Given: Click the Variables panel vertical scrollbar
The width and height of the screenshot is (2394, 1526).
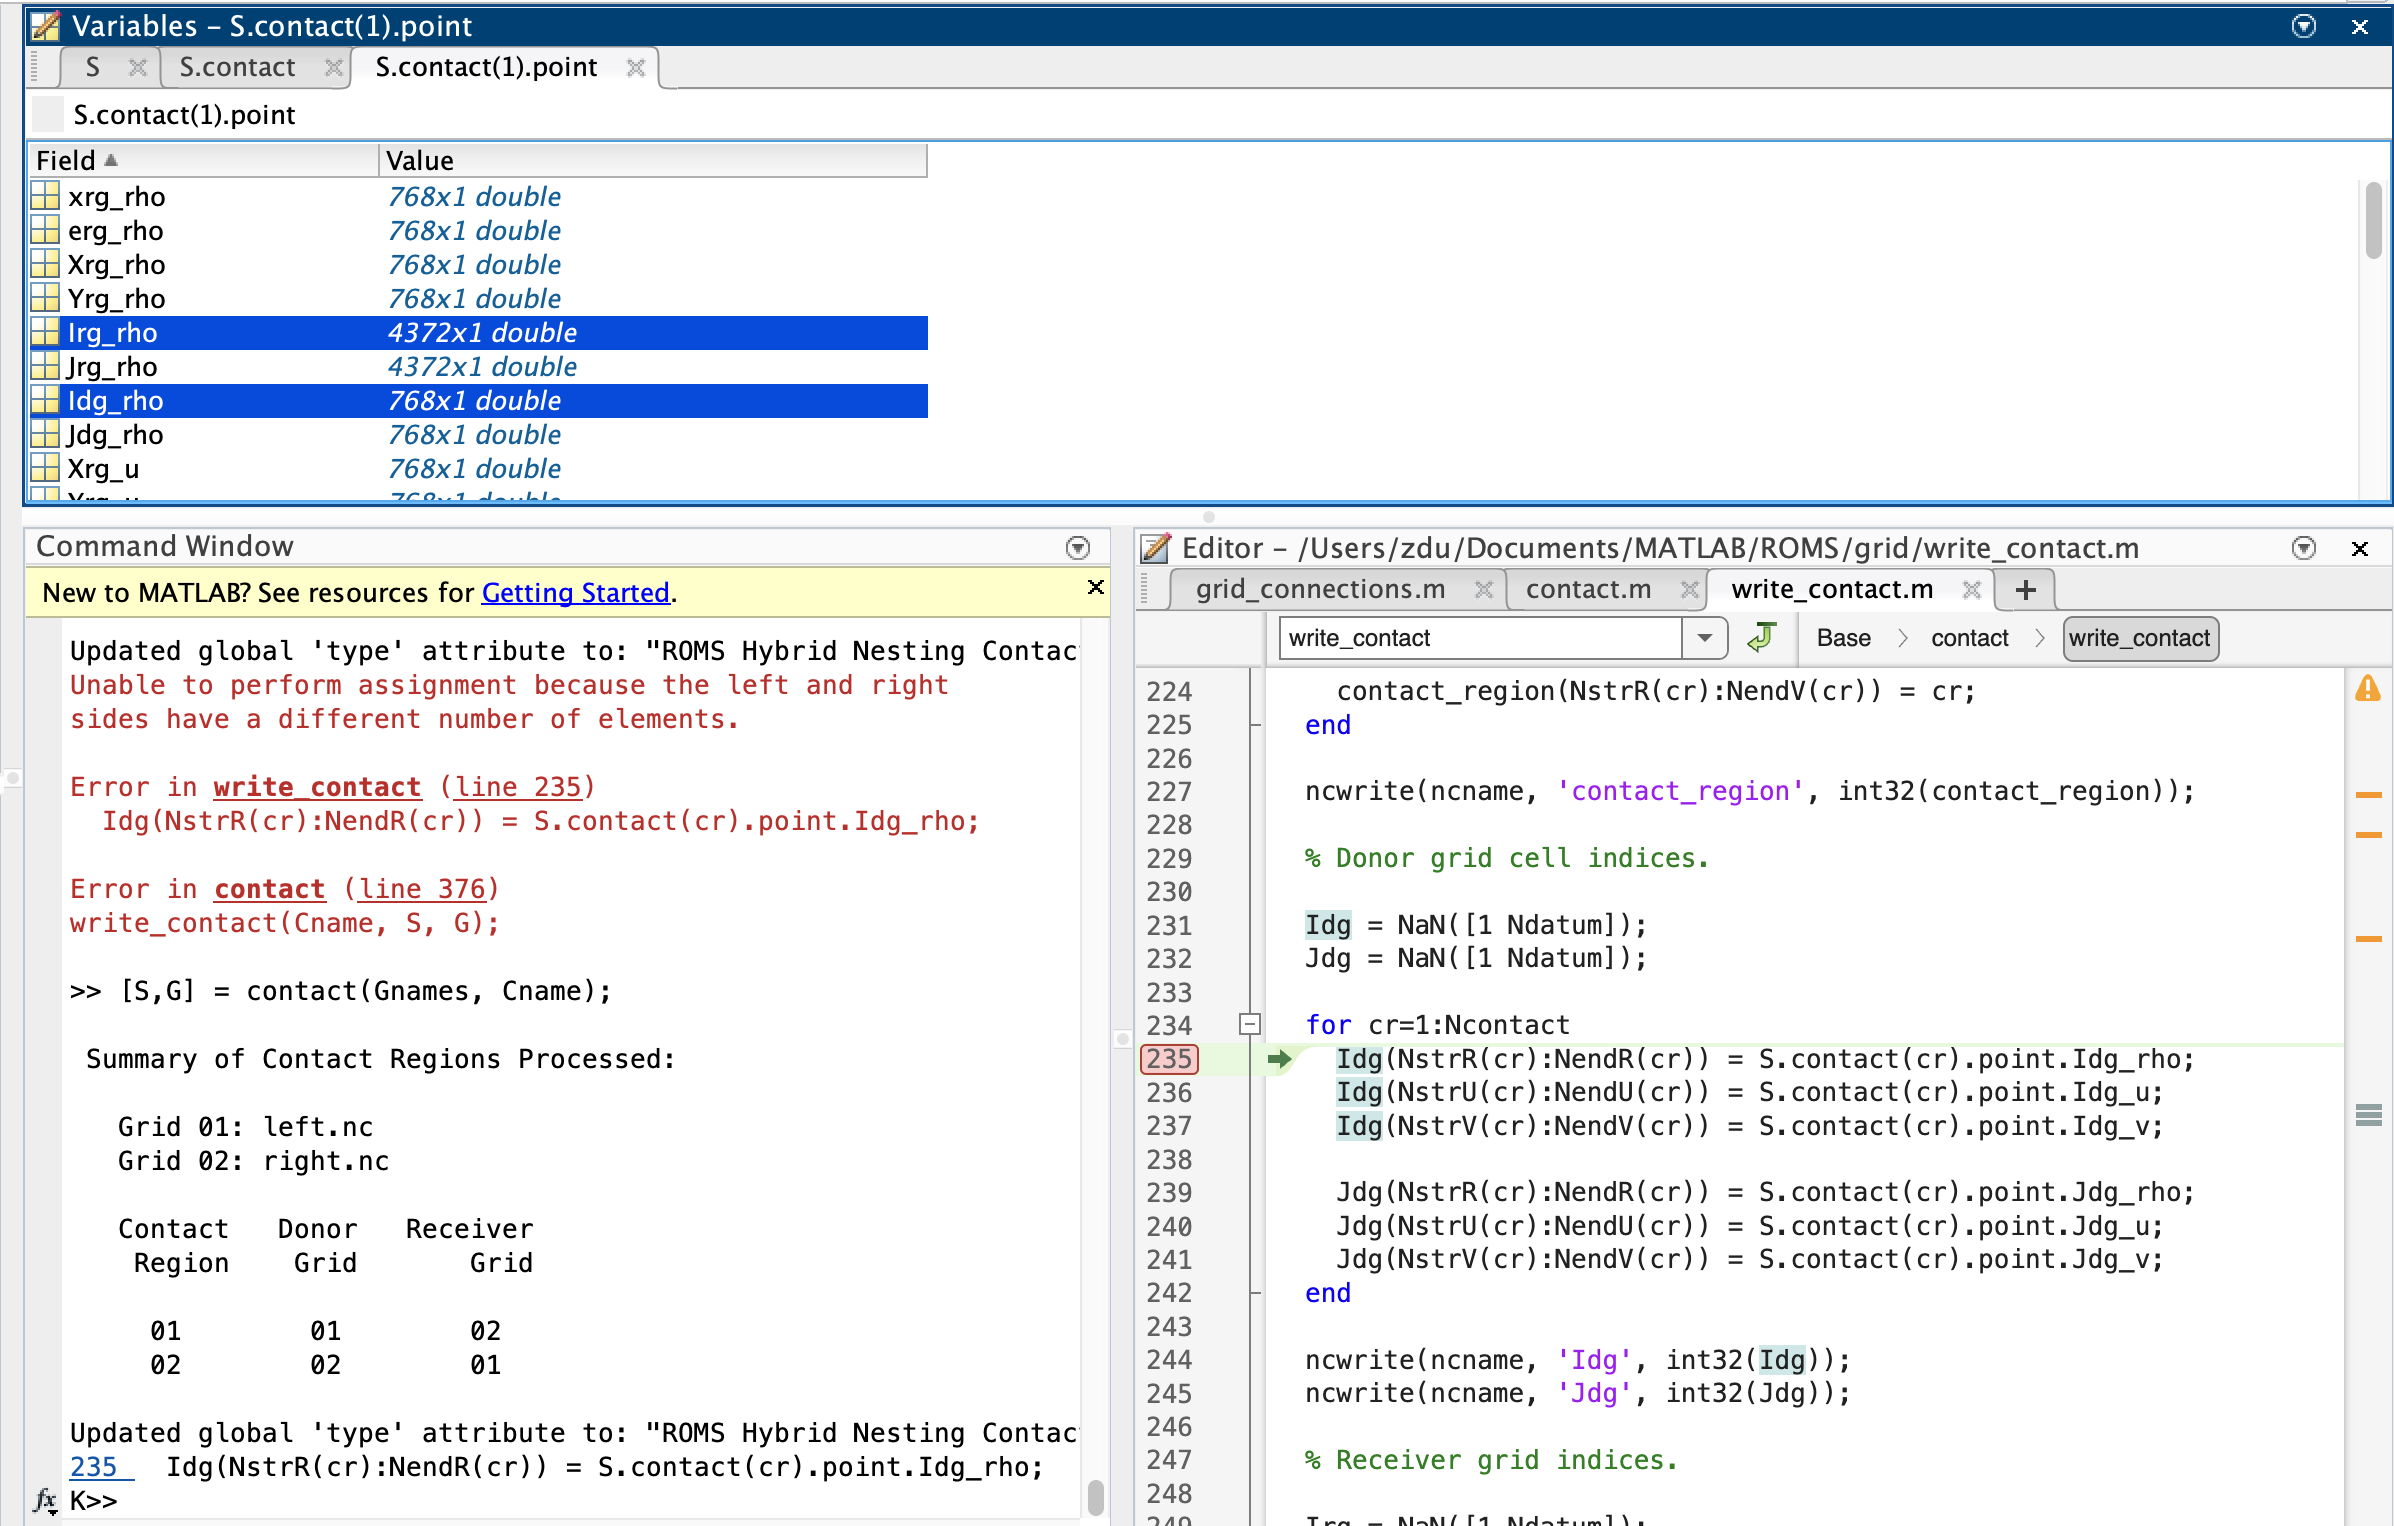Looking at the screenshot, I should (2372, 222).
